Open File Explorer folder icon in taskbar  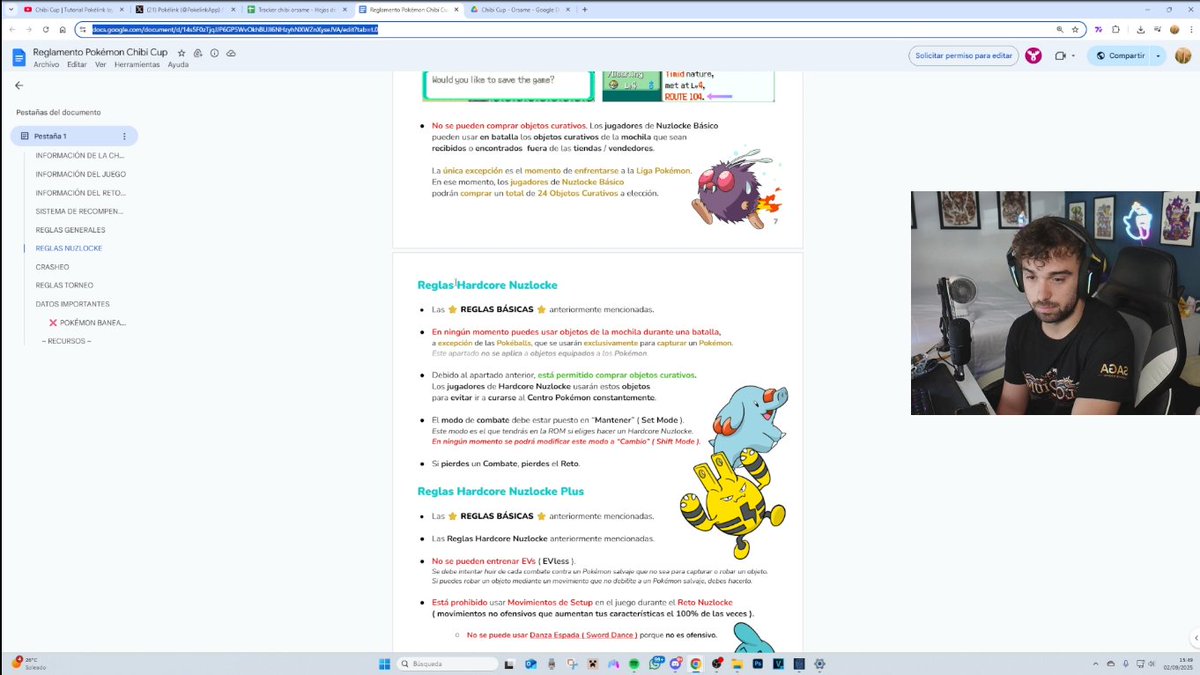coord(737,664)
